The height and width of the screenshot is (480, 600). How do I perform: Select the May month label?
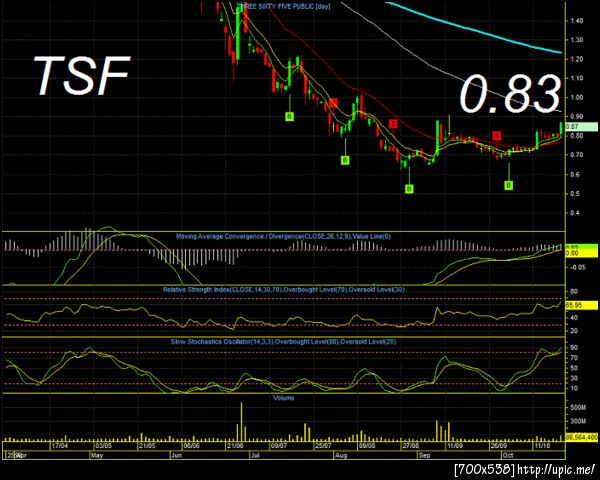pyautogui.click(x=97, y=456)
